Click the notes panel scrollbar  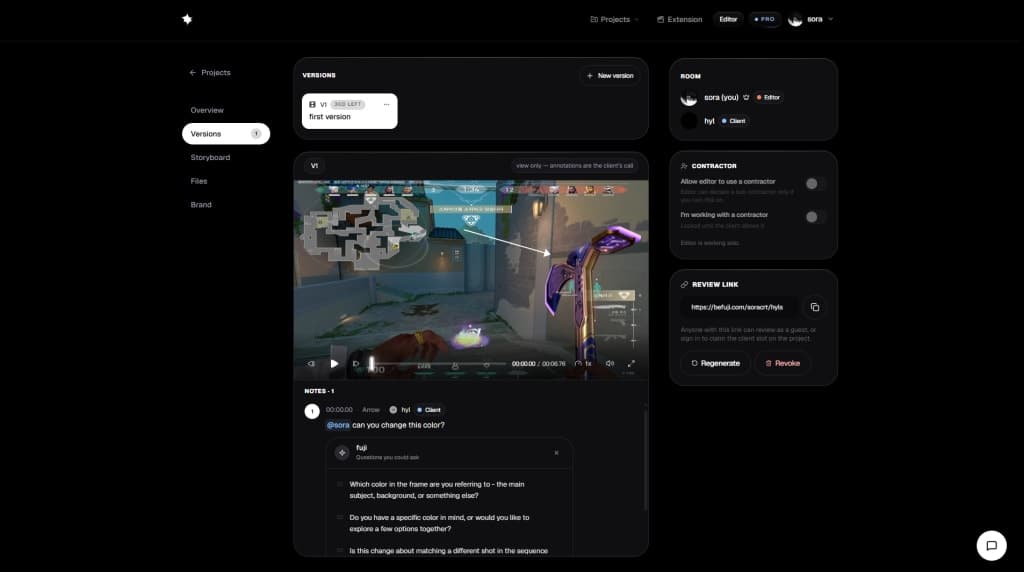645,460
